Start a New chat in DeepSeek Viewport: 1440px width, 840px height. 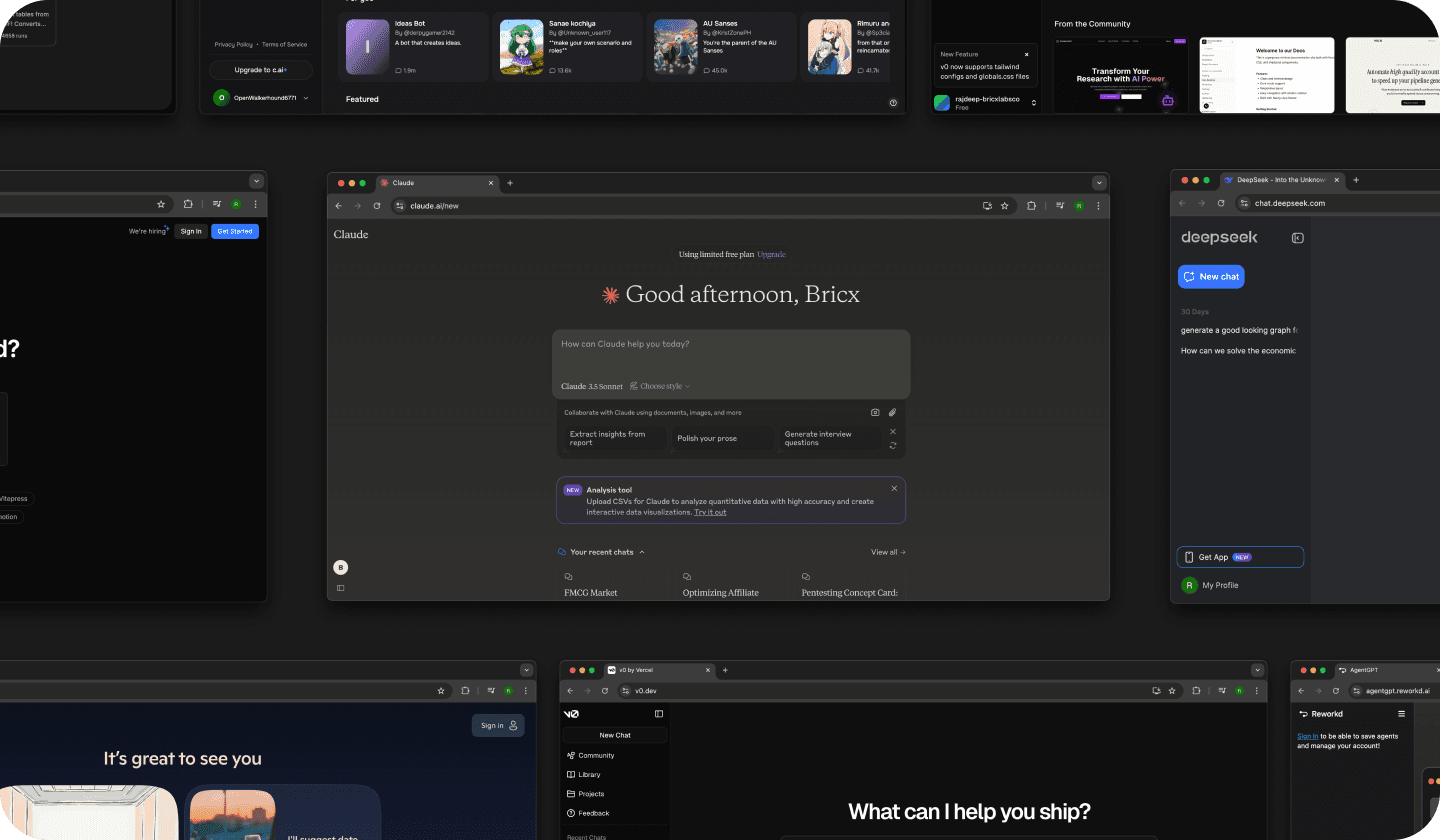point(1211,277)
